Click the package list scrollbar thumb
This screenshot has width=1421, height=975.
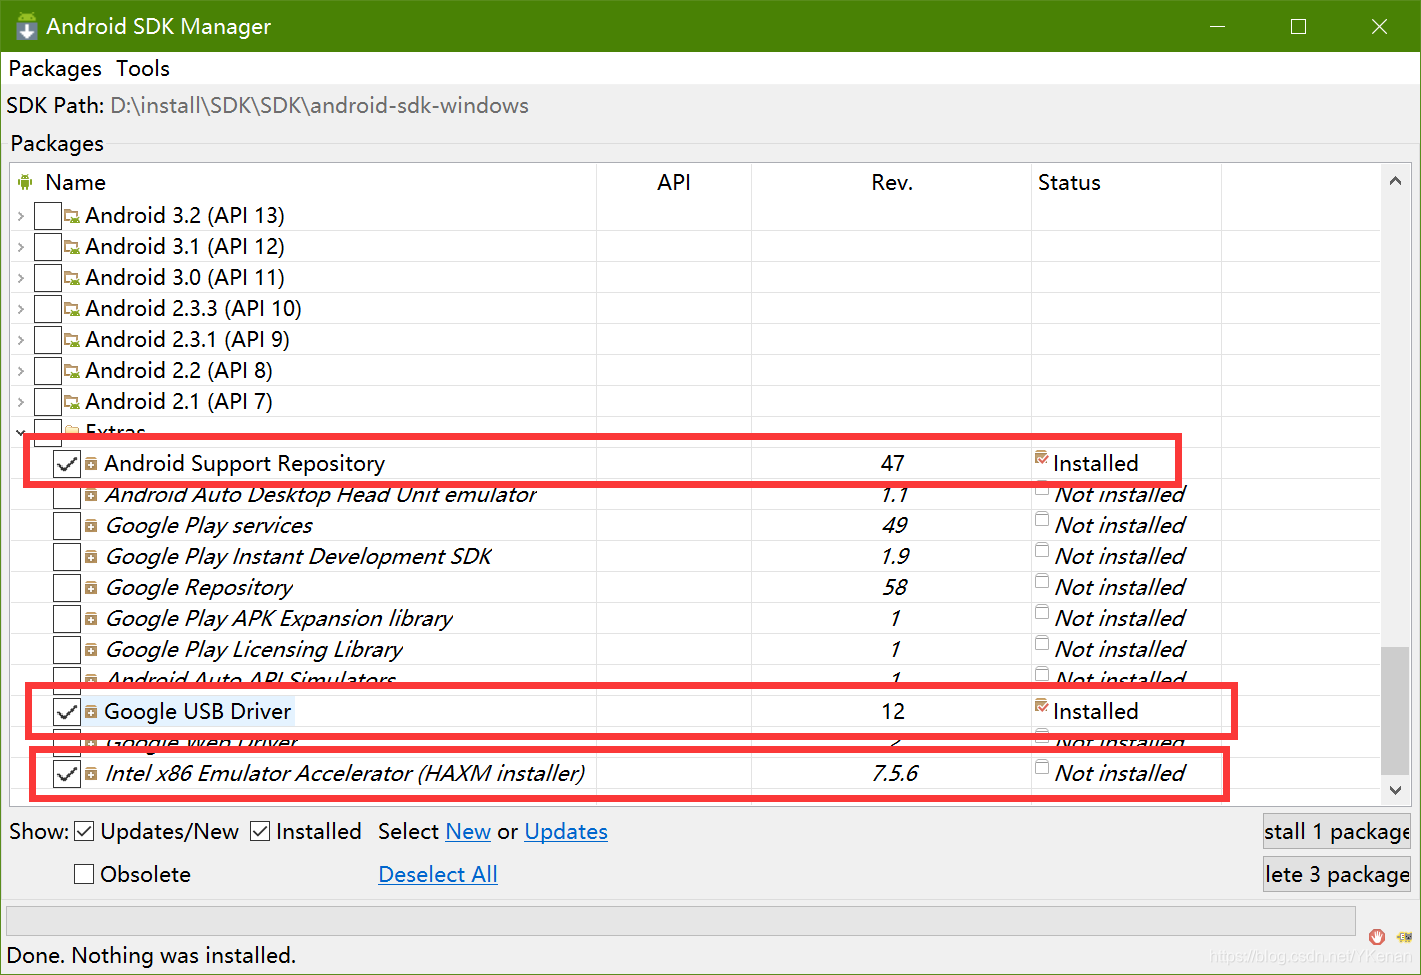(1395, 710)
